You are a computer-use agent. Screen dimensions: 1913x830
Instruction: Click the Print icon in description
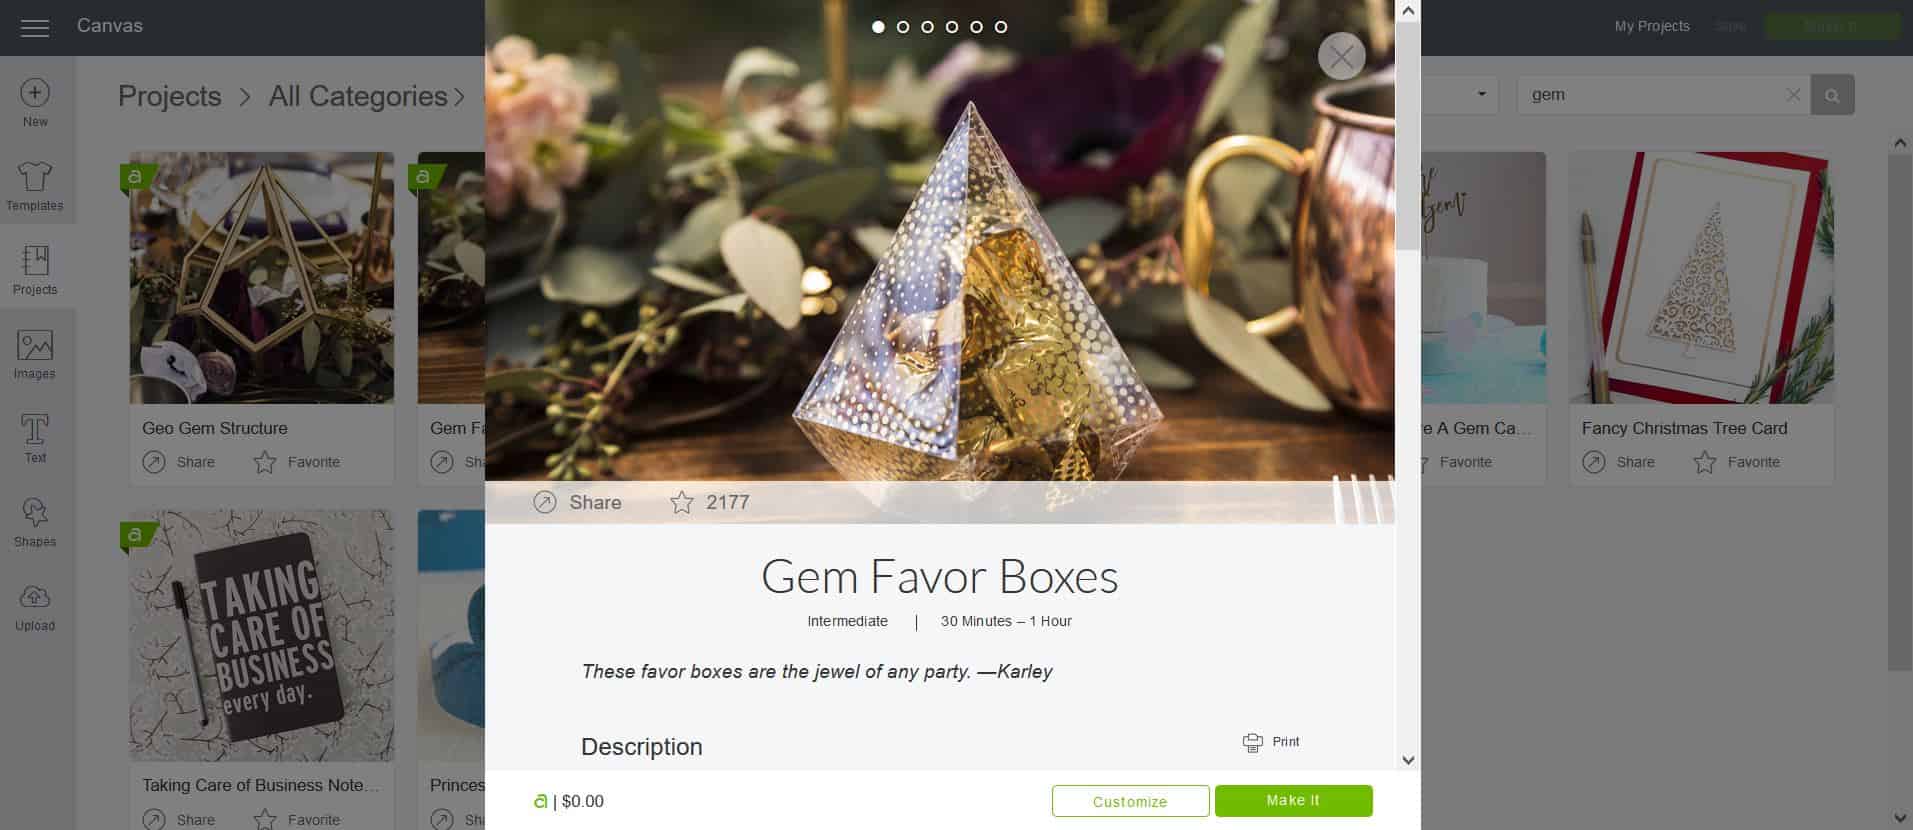[x=1252, y=742]
